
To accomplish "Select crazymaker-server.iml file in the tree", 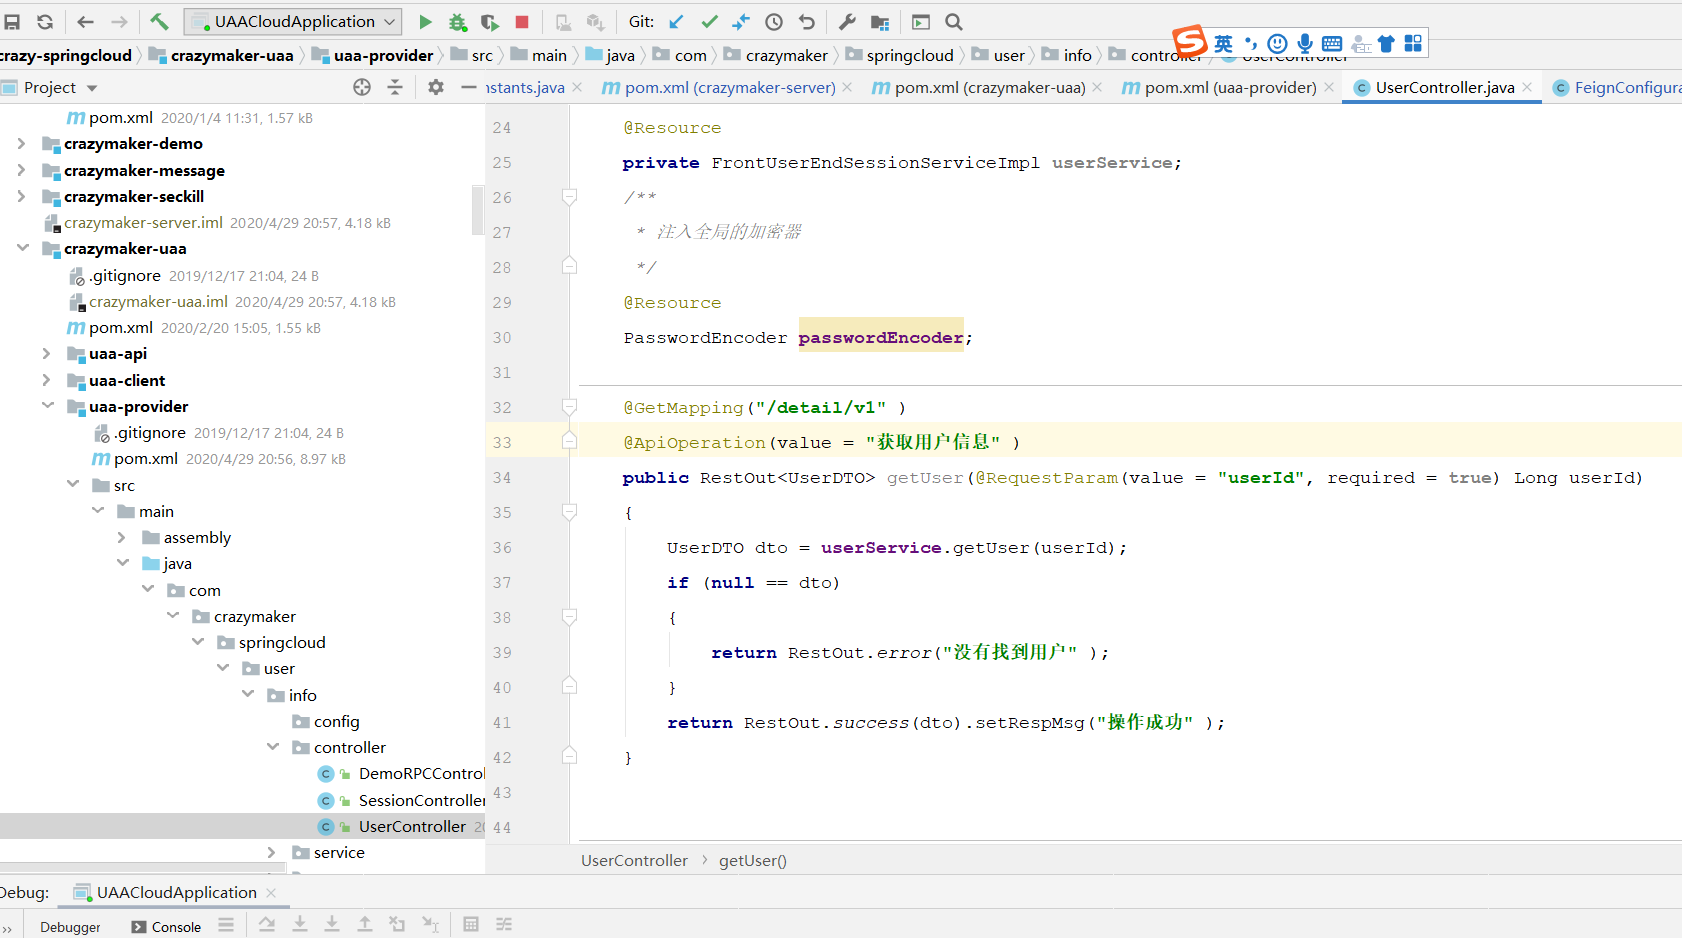I will click(143, 223).
